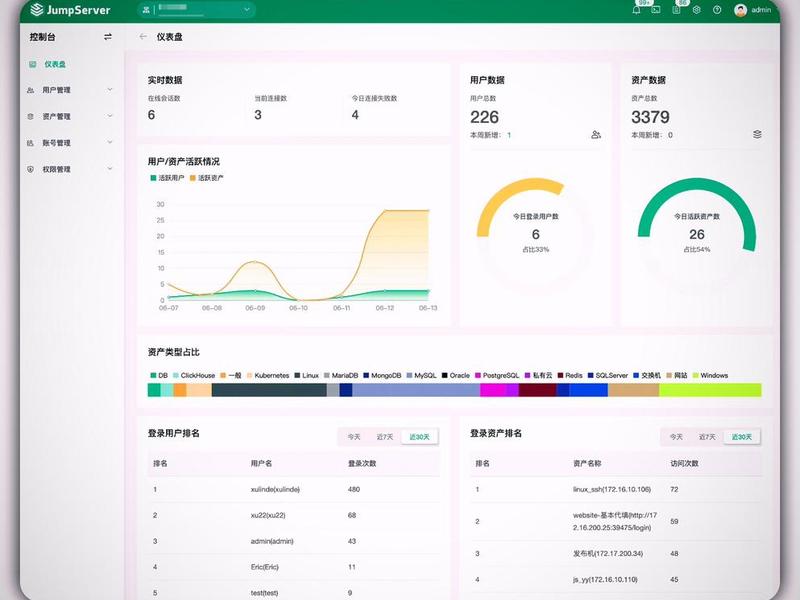The image size is (800, 600).
Task: Expand 账号管理 chevron
Action: pyautogui.click(x=110, y=142)
